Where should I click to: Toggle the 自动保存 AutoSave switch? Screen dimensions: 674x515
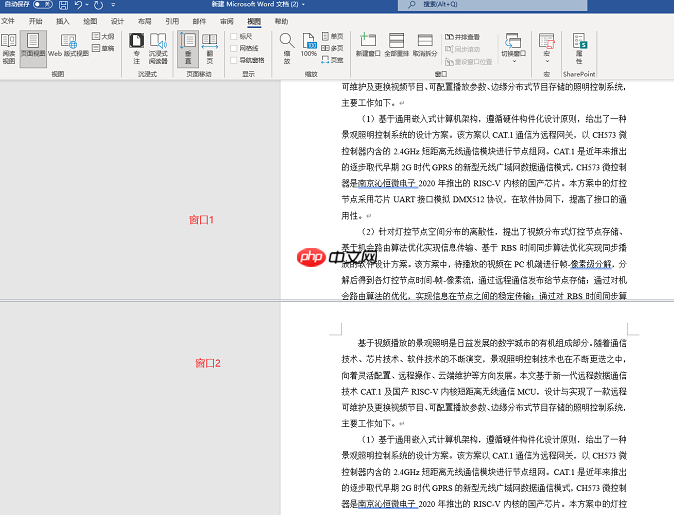(x=43, y=4)
